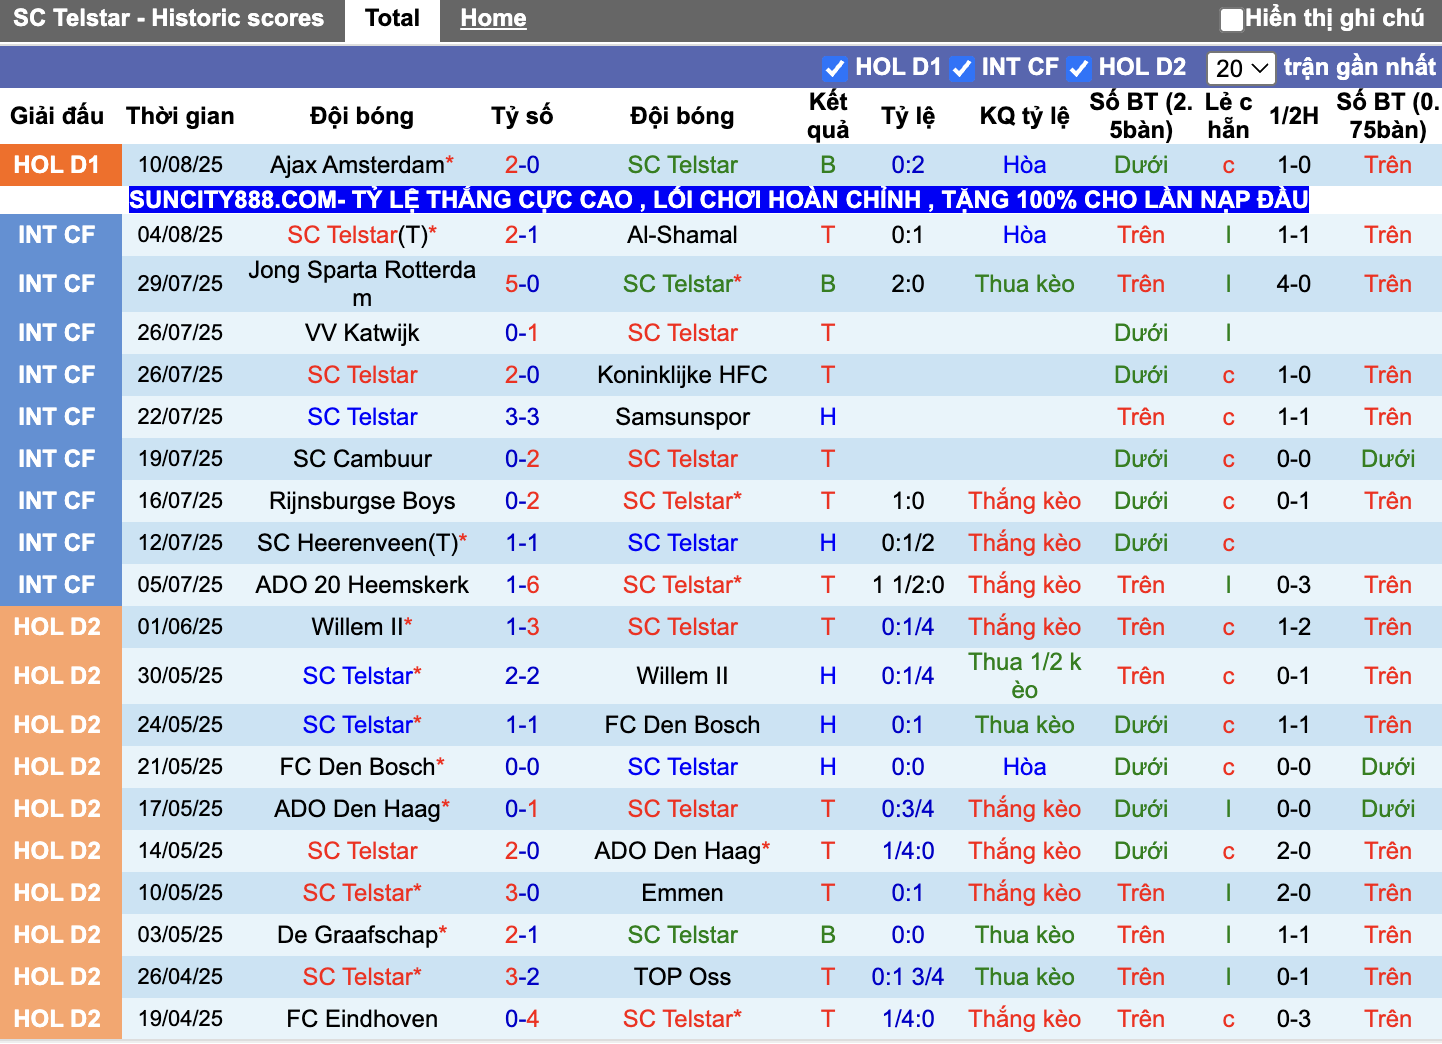
Task: Click the KQ tỷ lệ column header
Action: 1025,116
